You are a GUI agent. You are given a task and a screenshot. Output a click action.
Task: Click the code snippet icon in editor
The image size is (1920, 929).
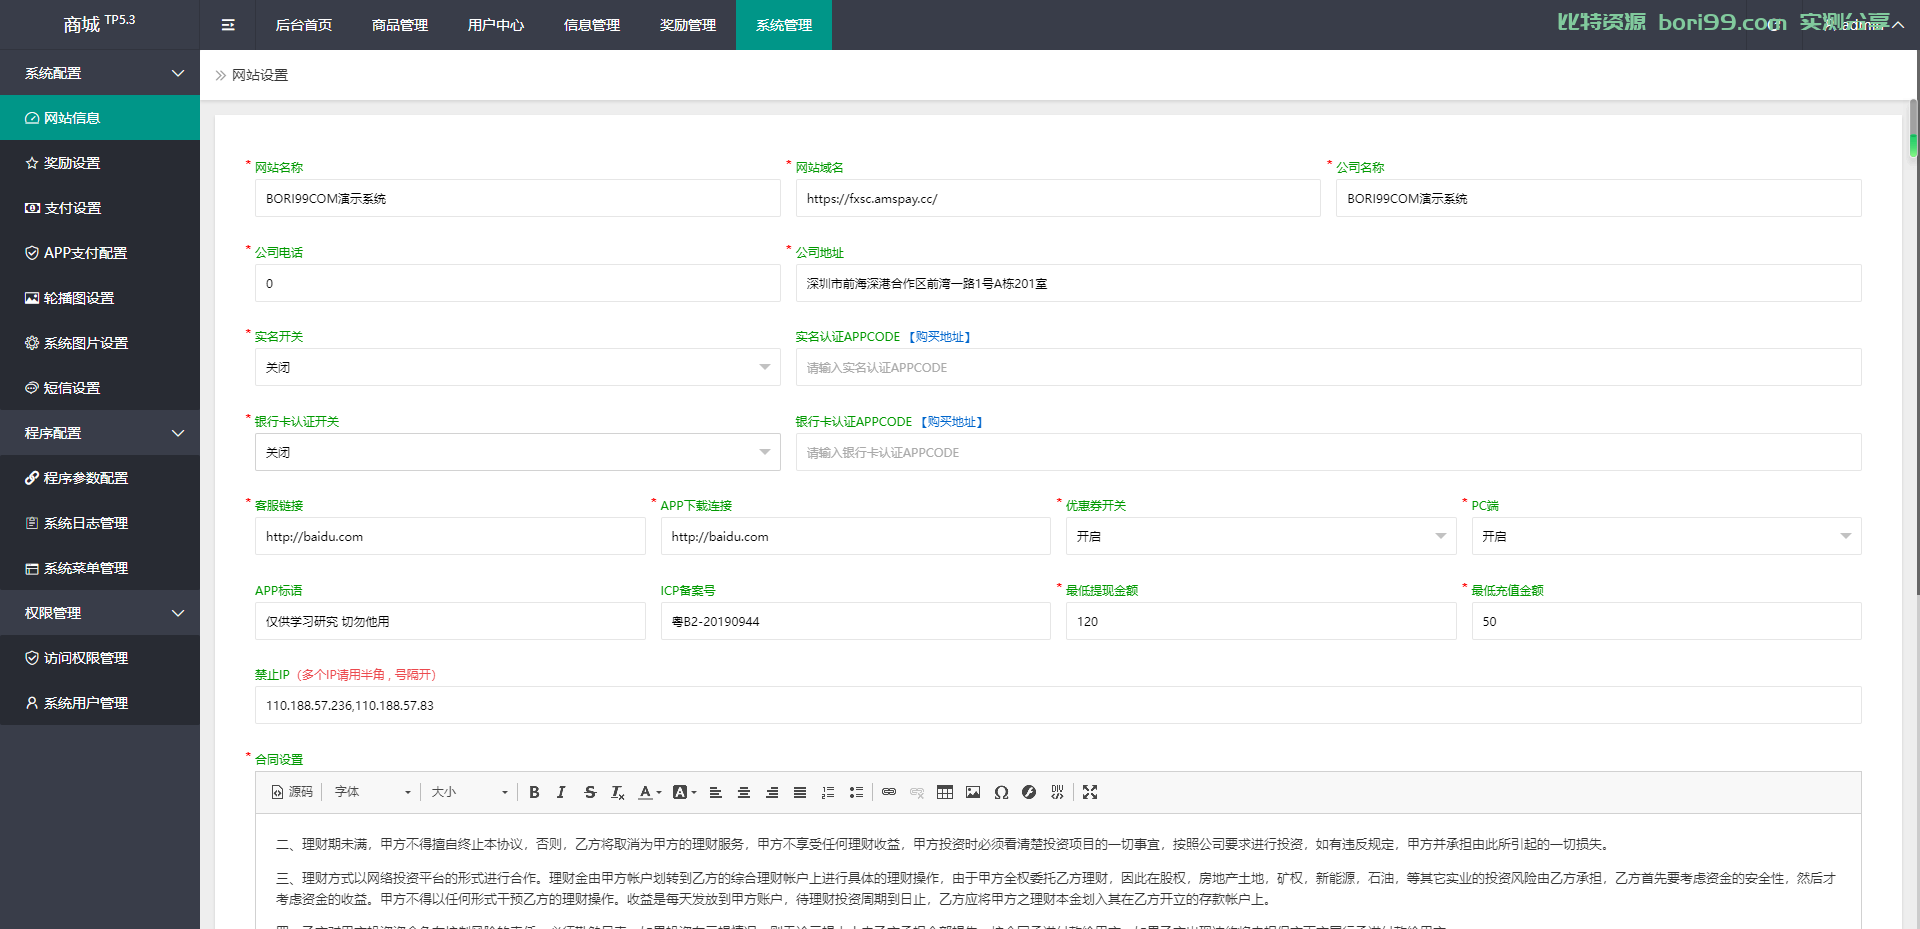click(1057, 792)
